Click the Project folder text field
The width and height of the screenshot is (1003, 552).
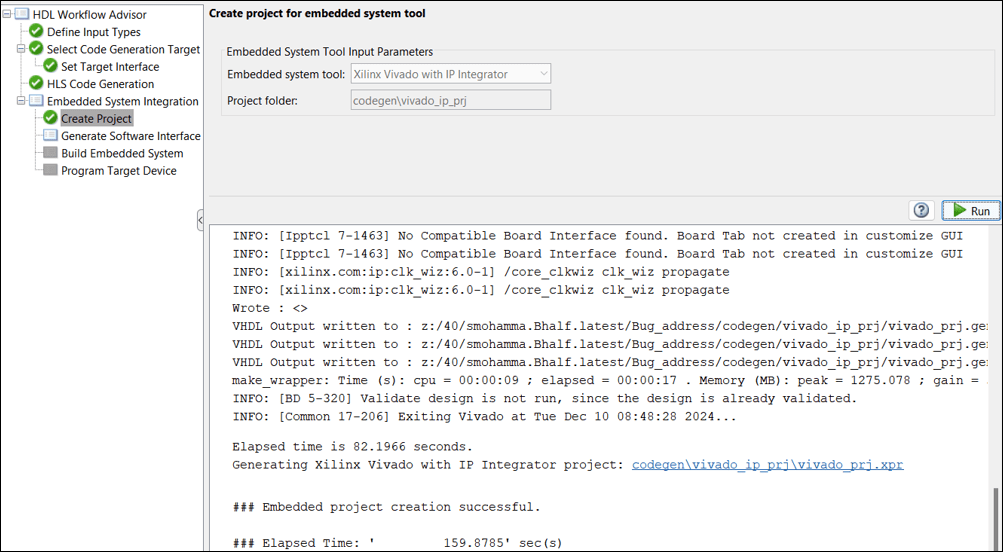(x=450, y=100)
